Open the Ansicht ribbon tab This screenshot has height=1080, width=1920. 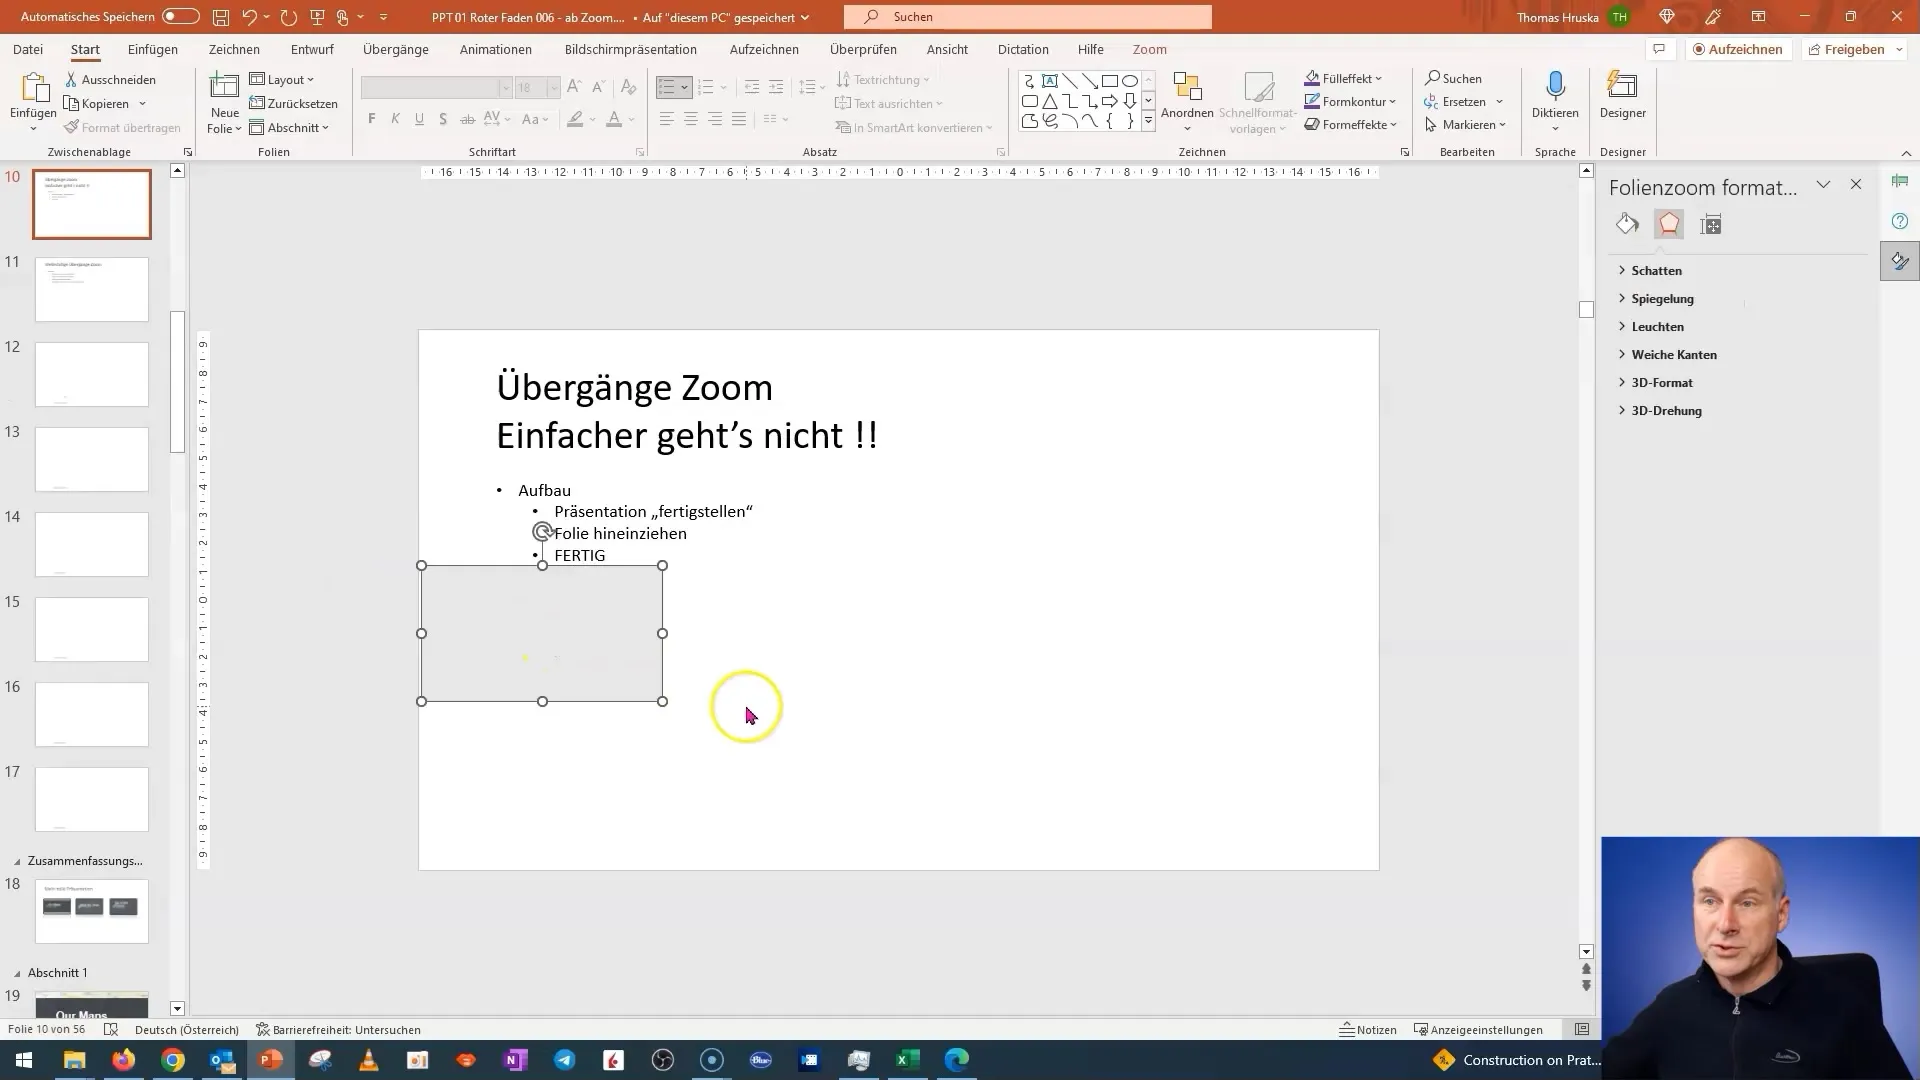tap(947, 49)
